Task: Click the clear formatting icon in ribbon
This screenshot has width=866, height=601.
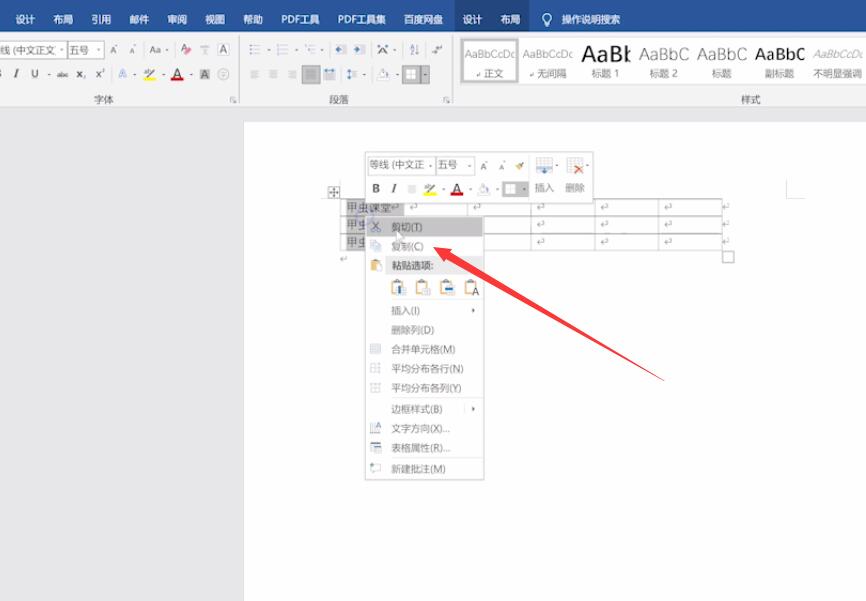Action: click(186, 50)
